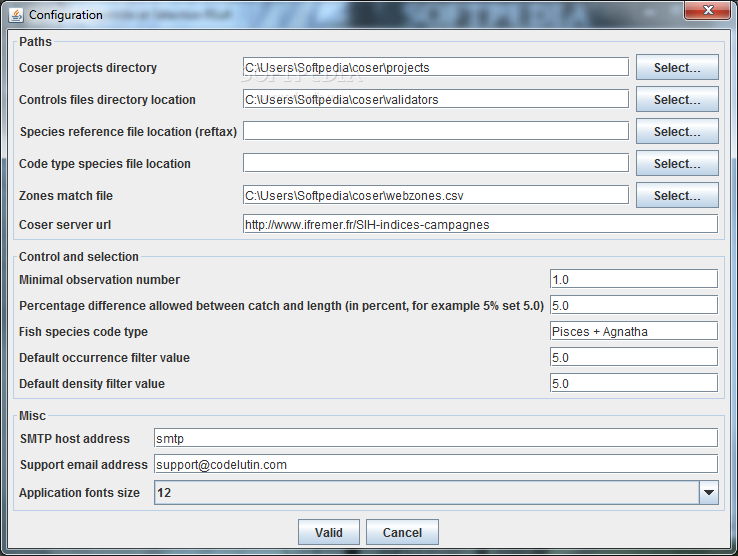Click Select for Zones match file
Viewport: 738px width, 556px height.
677,195
